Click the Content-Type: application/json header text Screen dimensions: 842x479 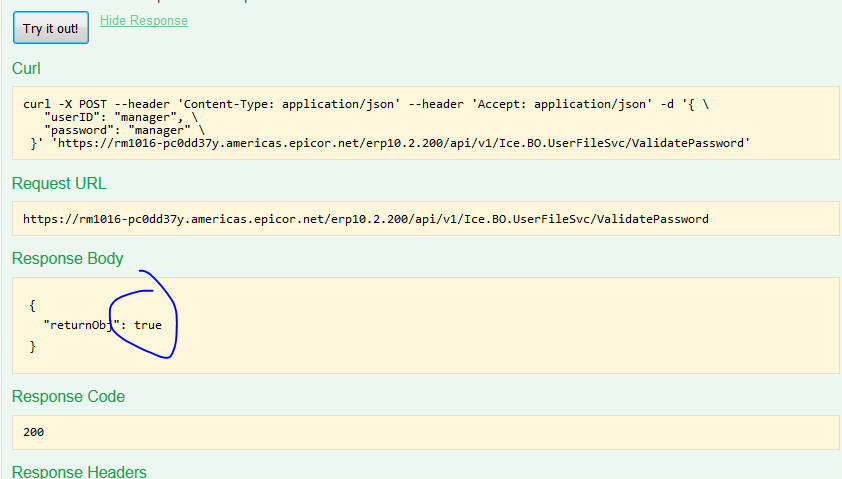tap(288, 104)
